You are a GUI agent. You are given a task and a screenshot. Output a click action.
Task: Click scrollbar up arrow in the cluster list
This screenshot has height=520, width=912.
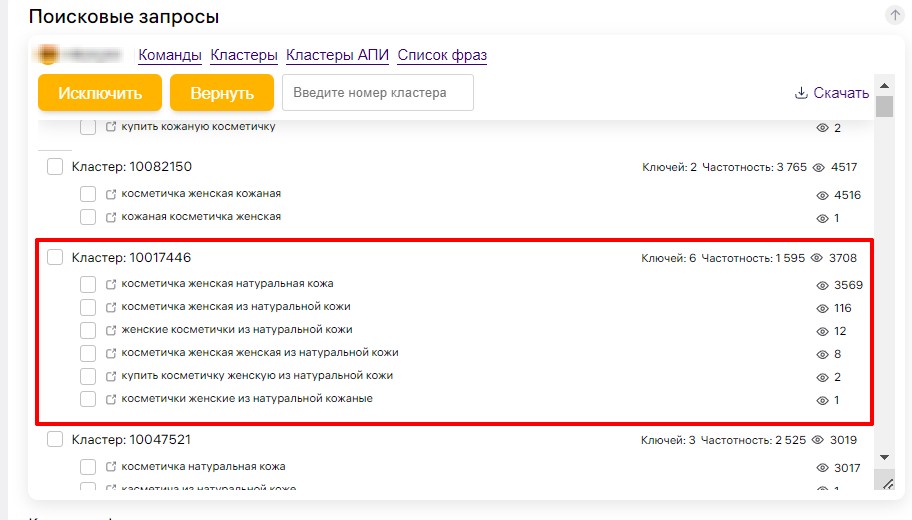[x=883, y=82]
